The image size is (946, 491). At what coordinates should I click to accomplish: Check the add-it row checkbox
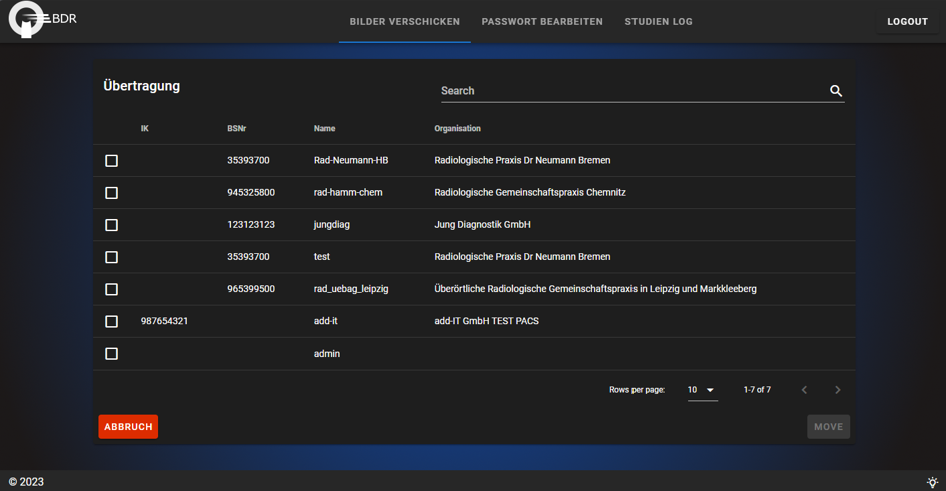(112, 322)
